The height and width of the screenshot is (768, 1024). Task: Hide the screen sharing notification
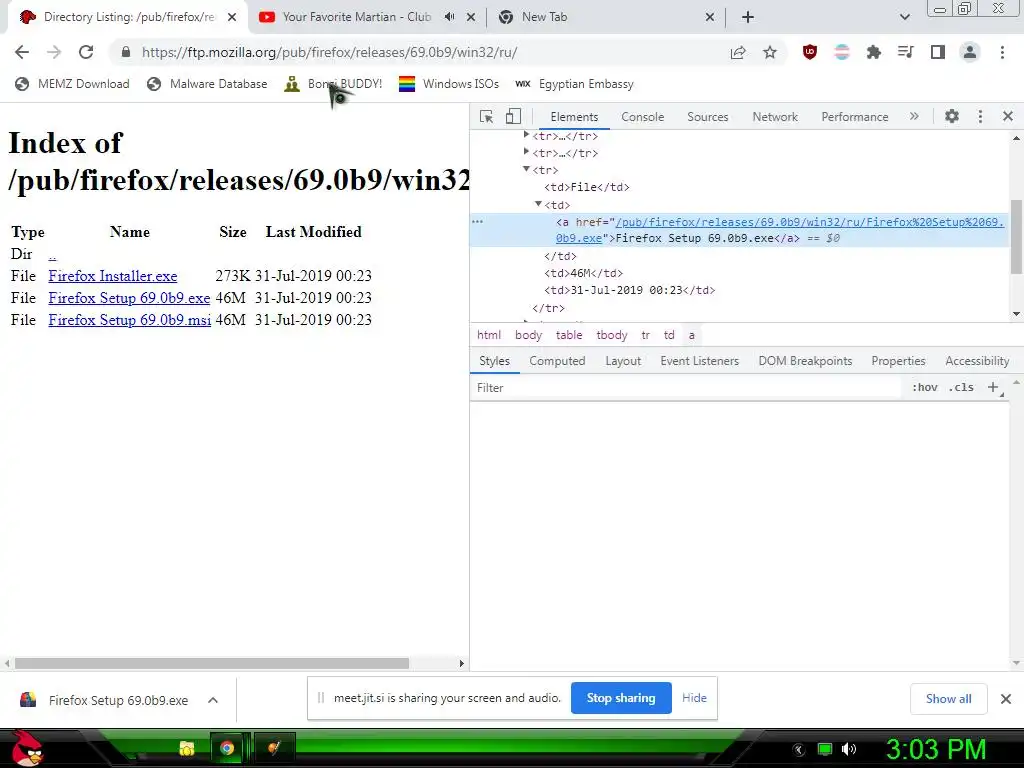click(x=694, y=698)
